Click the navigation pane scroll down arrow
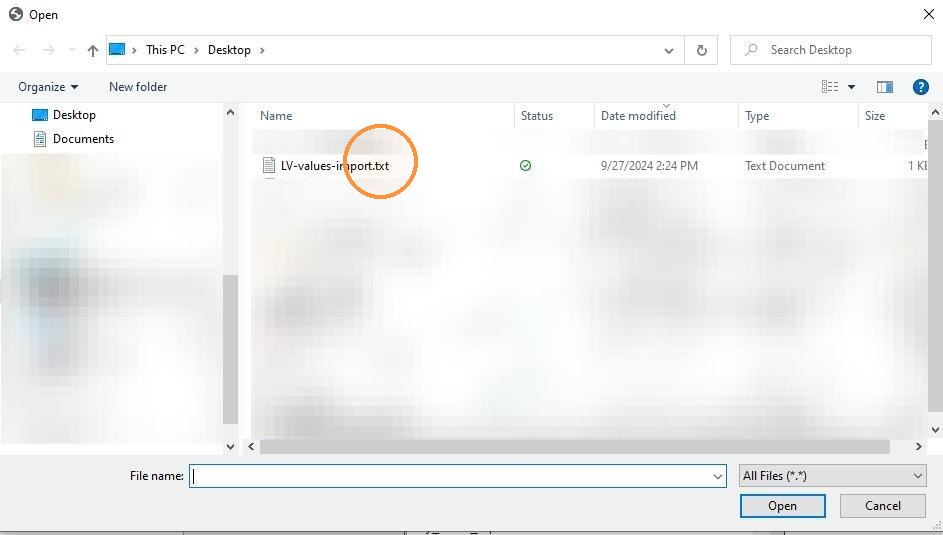The height and width of the screenshot is (535, 943). point(230,447)
